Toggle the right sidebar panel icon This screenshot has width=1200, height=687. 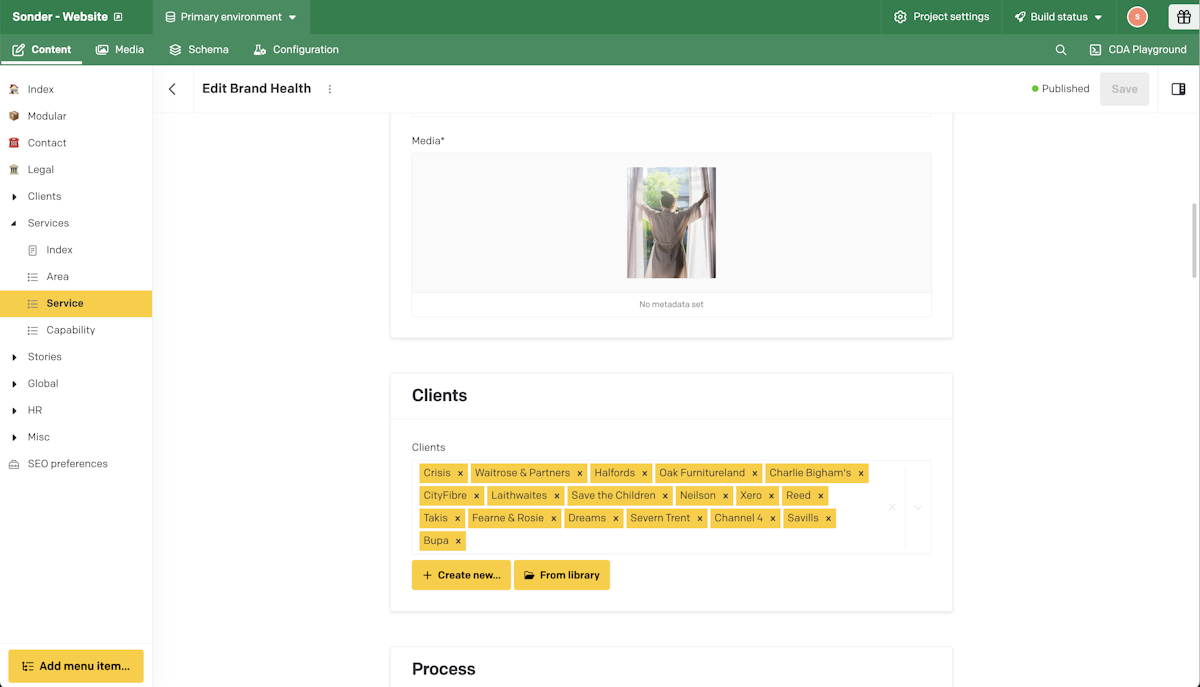point(1178,89)
